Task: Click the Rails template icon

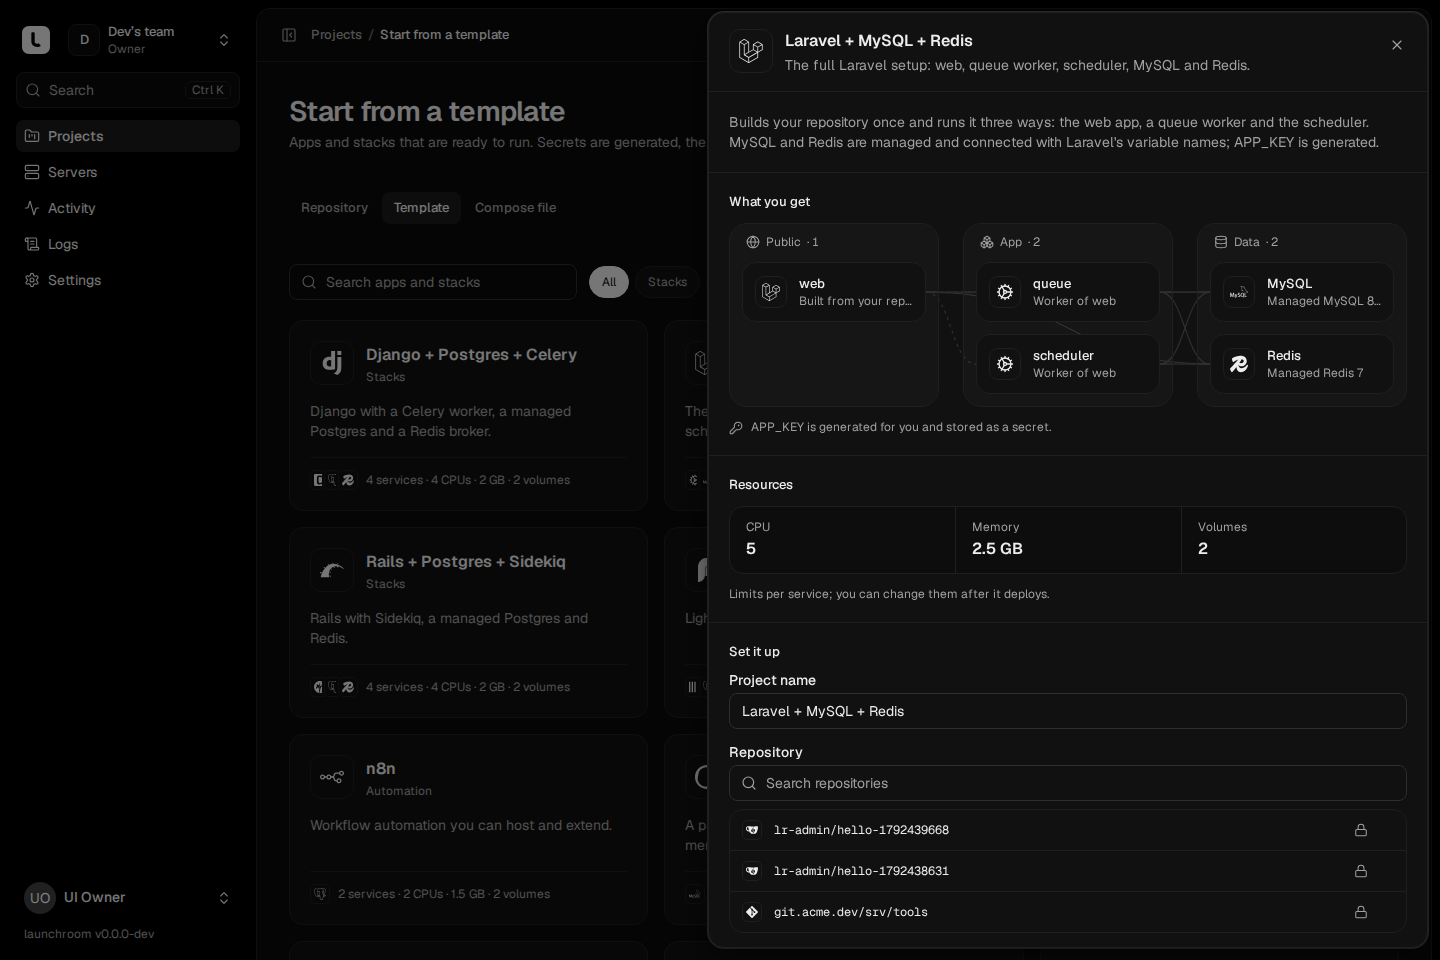Action: click(x=332, y=570)
